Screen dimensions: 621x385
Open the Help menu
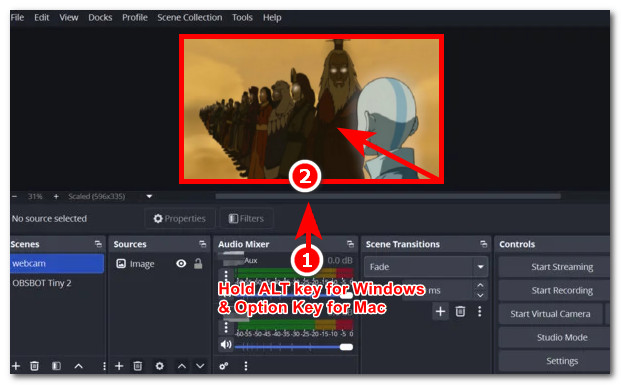(272, 17)
